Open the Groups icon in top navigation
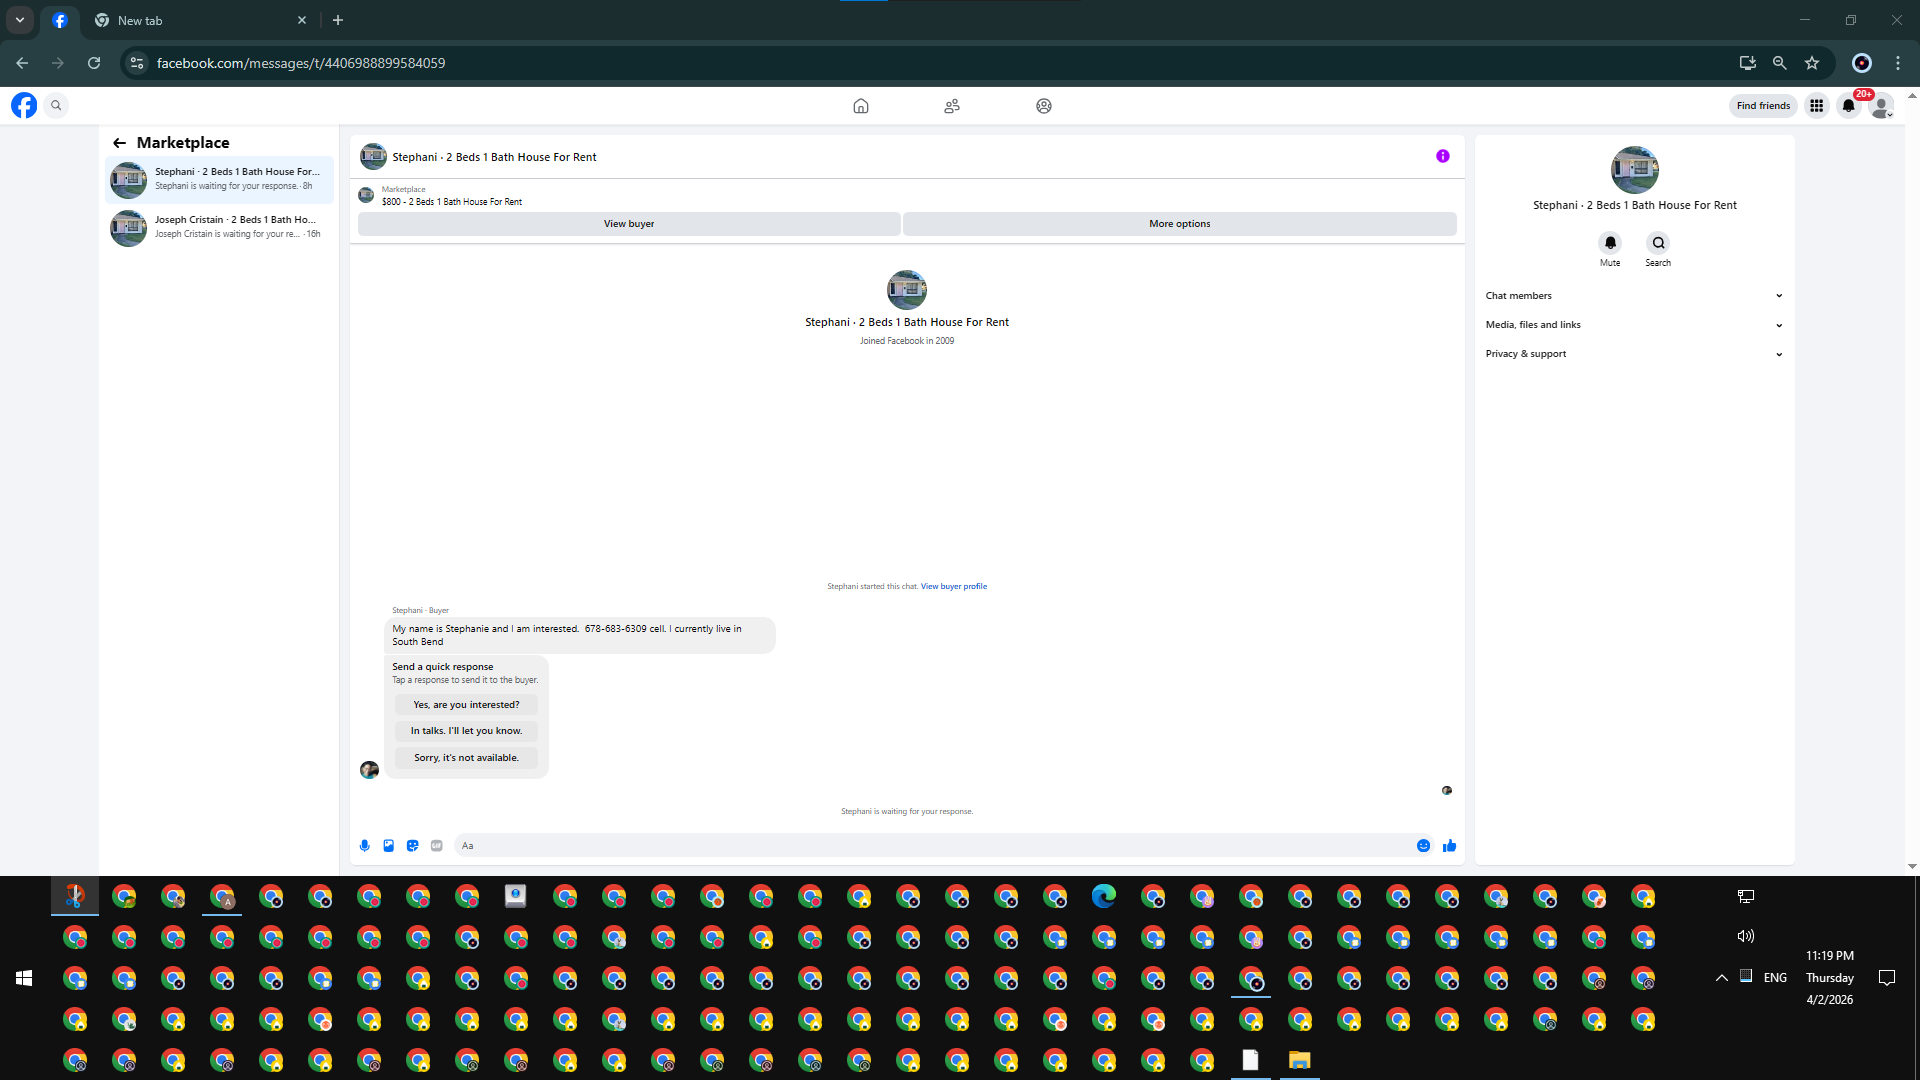The height and width of the screenshot is (1080, 1920). tap(1044, 106)
